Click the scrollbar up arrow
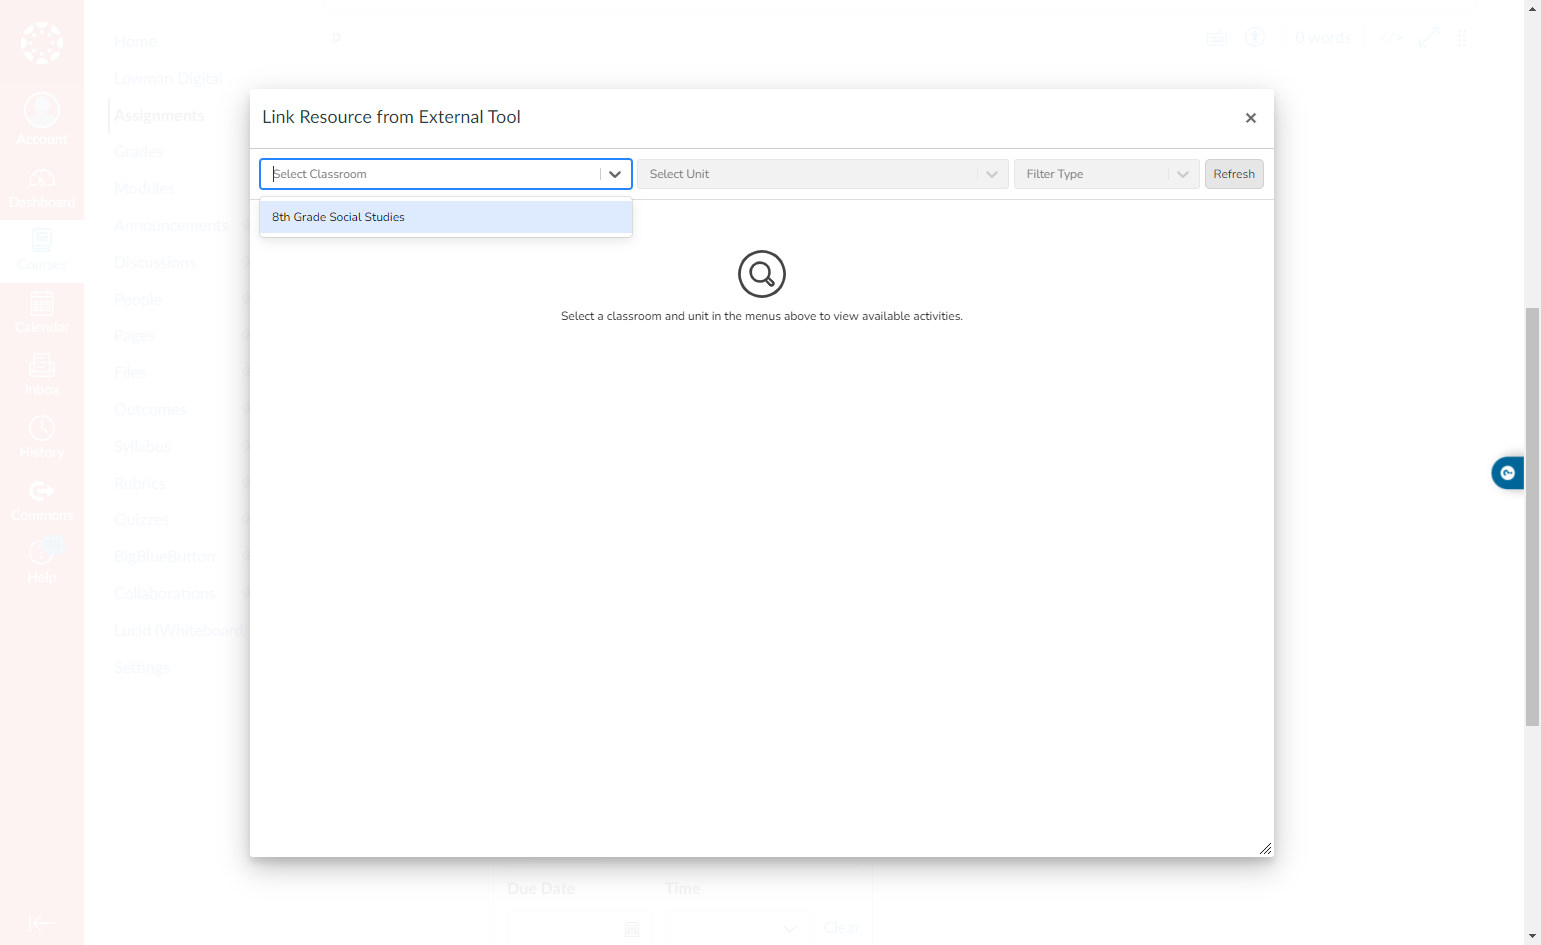The image size is (1541, 945). point(1532,8)
